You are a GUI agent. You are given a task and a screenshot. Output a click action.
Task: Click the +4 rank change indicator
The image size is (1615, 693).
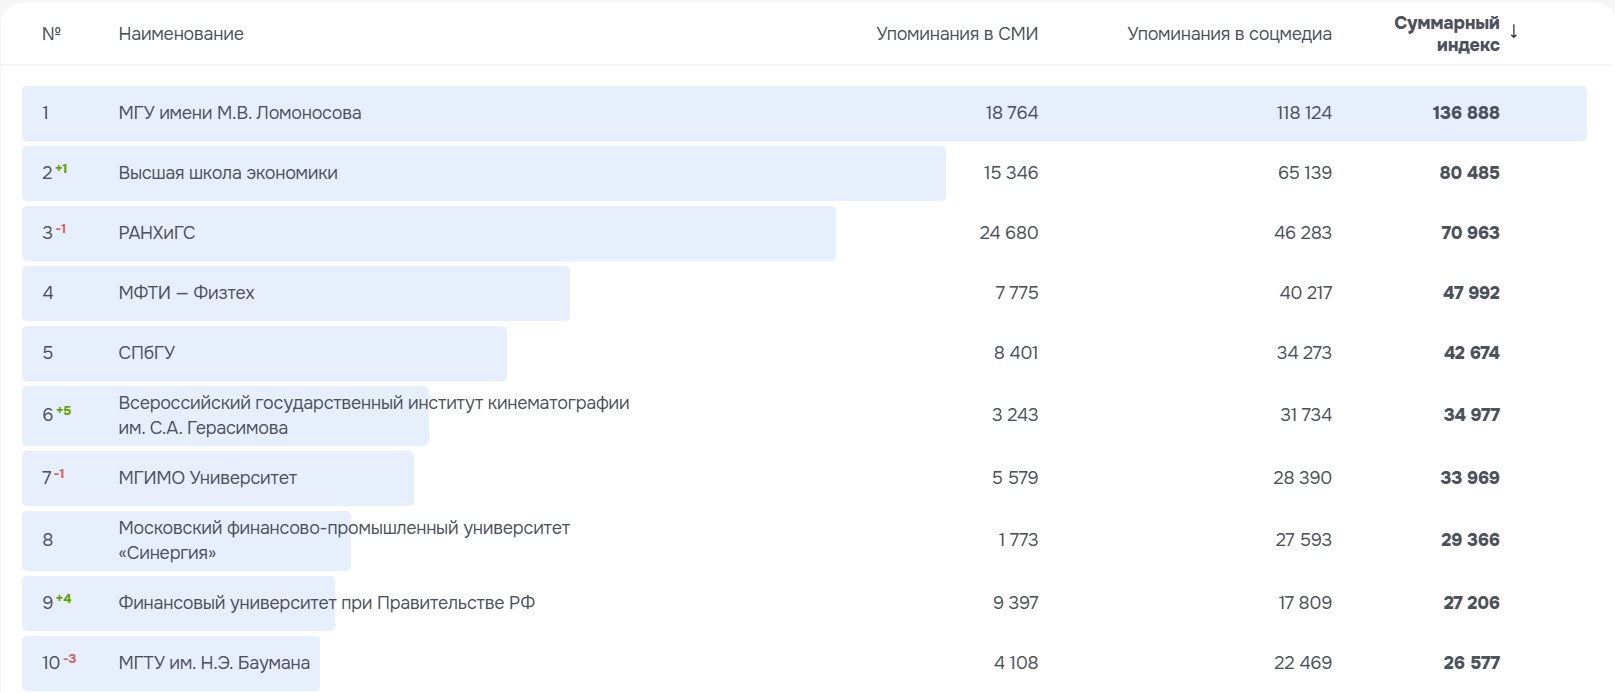[64, 599]
